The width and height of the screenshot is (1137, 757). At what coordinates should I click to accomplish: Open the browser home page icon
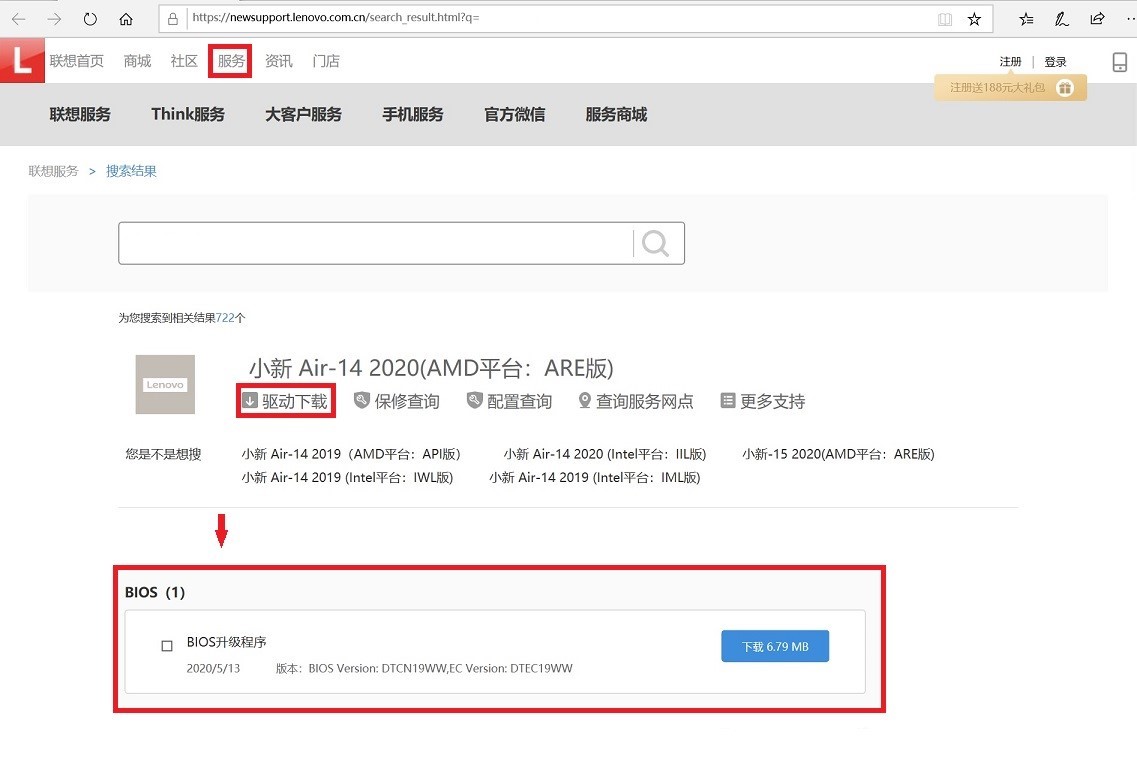pos(125,19)
